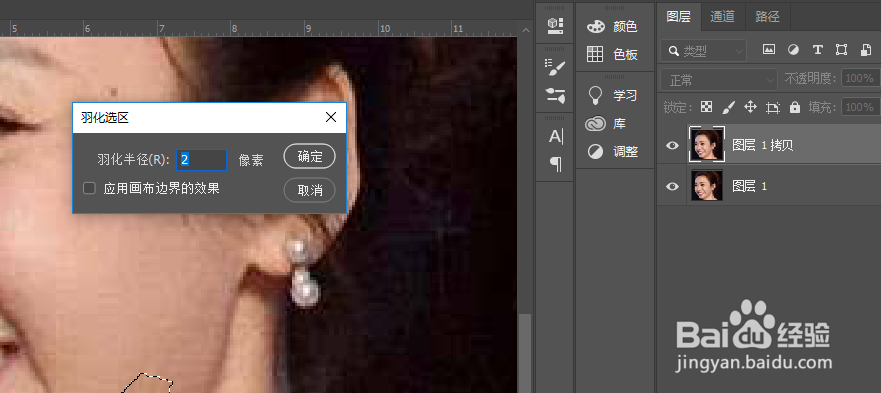Image resolution: width=881 pixels, height=393 pixels.
Task: Switch to the 图层 tab
Action: point(678,17)
